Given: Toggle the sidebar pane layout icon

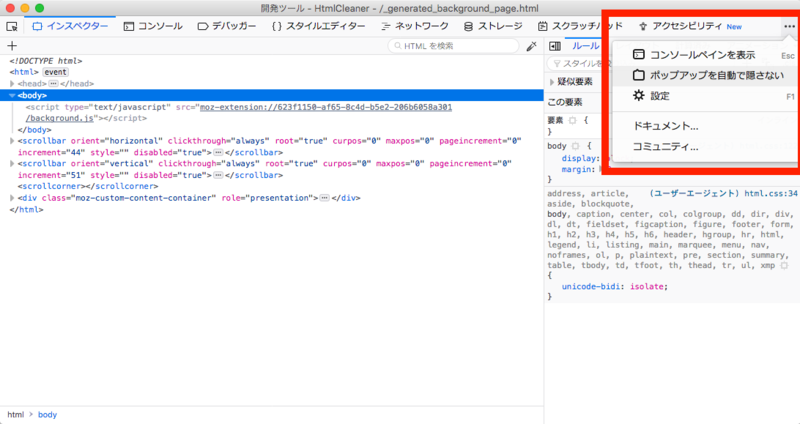Looking at the screenshot, I should (x=555, y=46).
